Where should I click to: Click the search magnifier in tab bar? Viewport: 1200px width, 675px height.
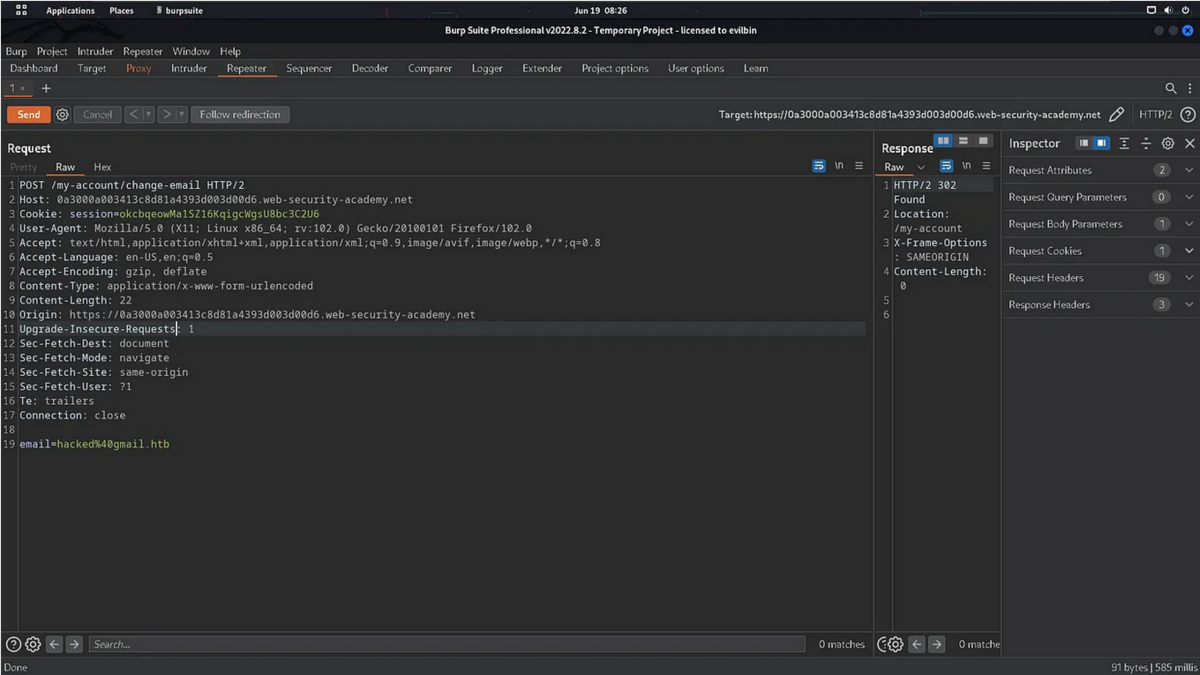tap(1171, 89)
